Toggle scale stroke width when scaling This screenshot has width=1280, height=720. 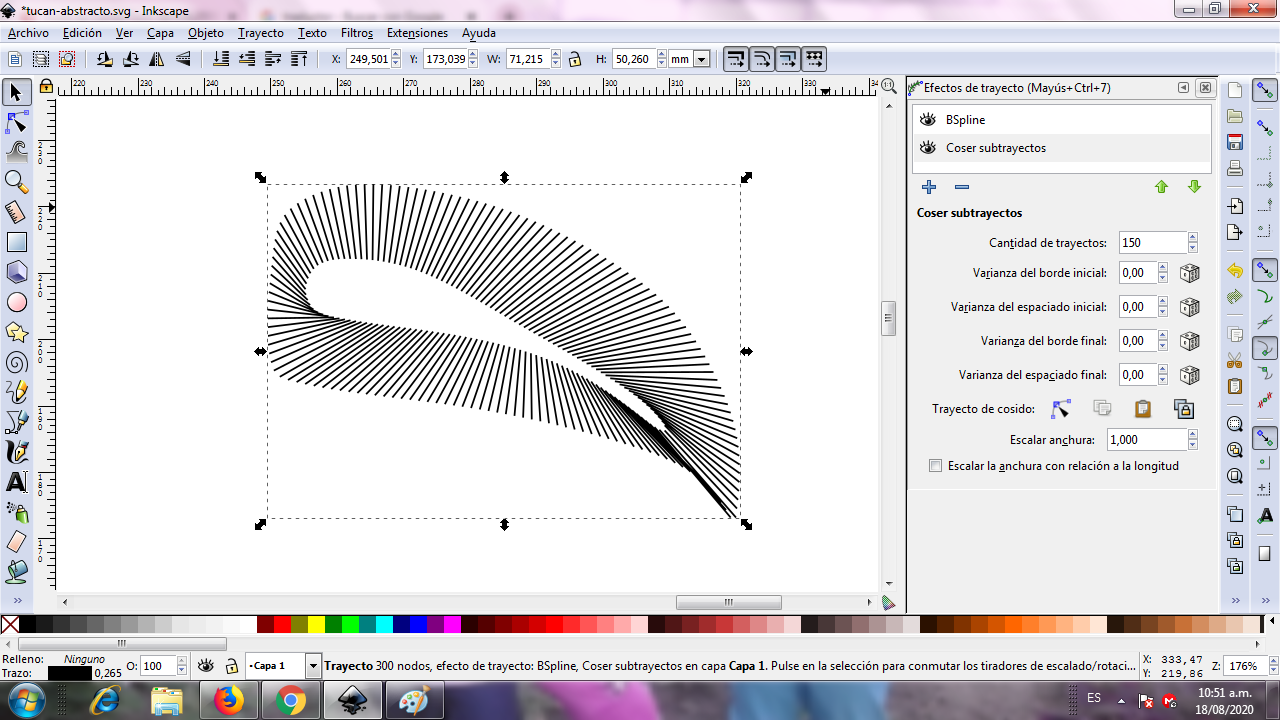736,59
